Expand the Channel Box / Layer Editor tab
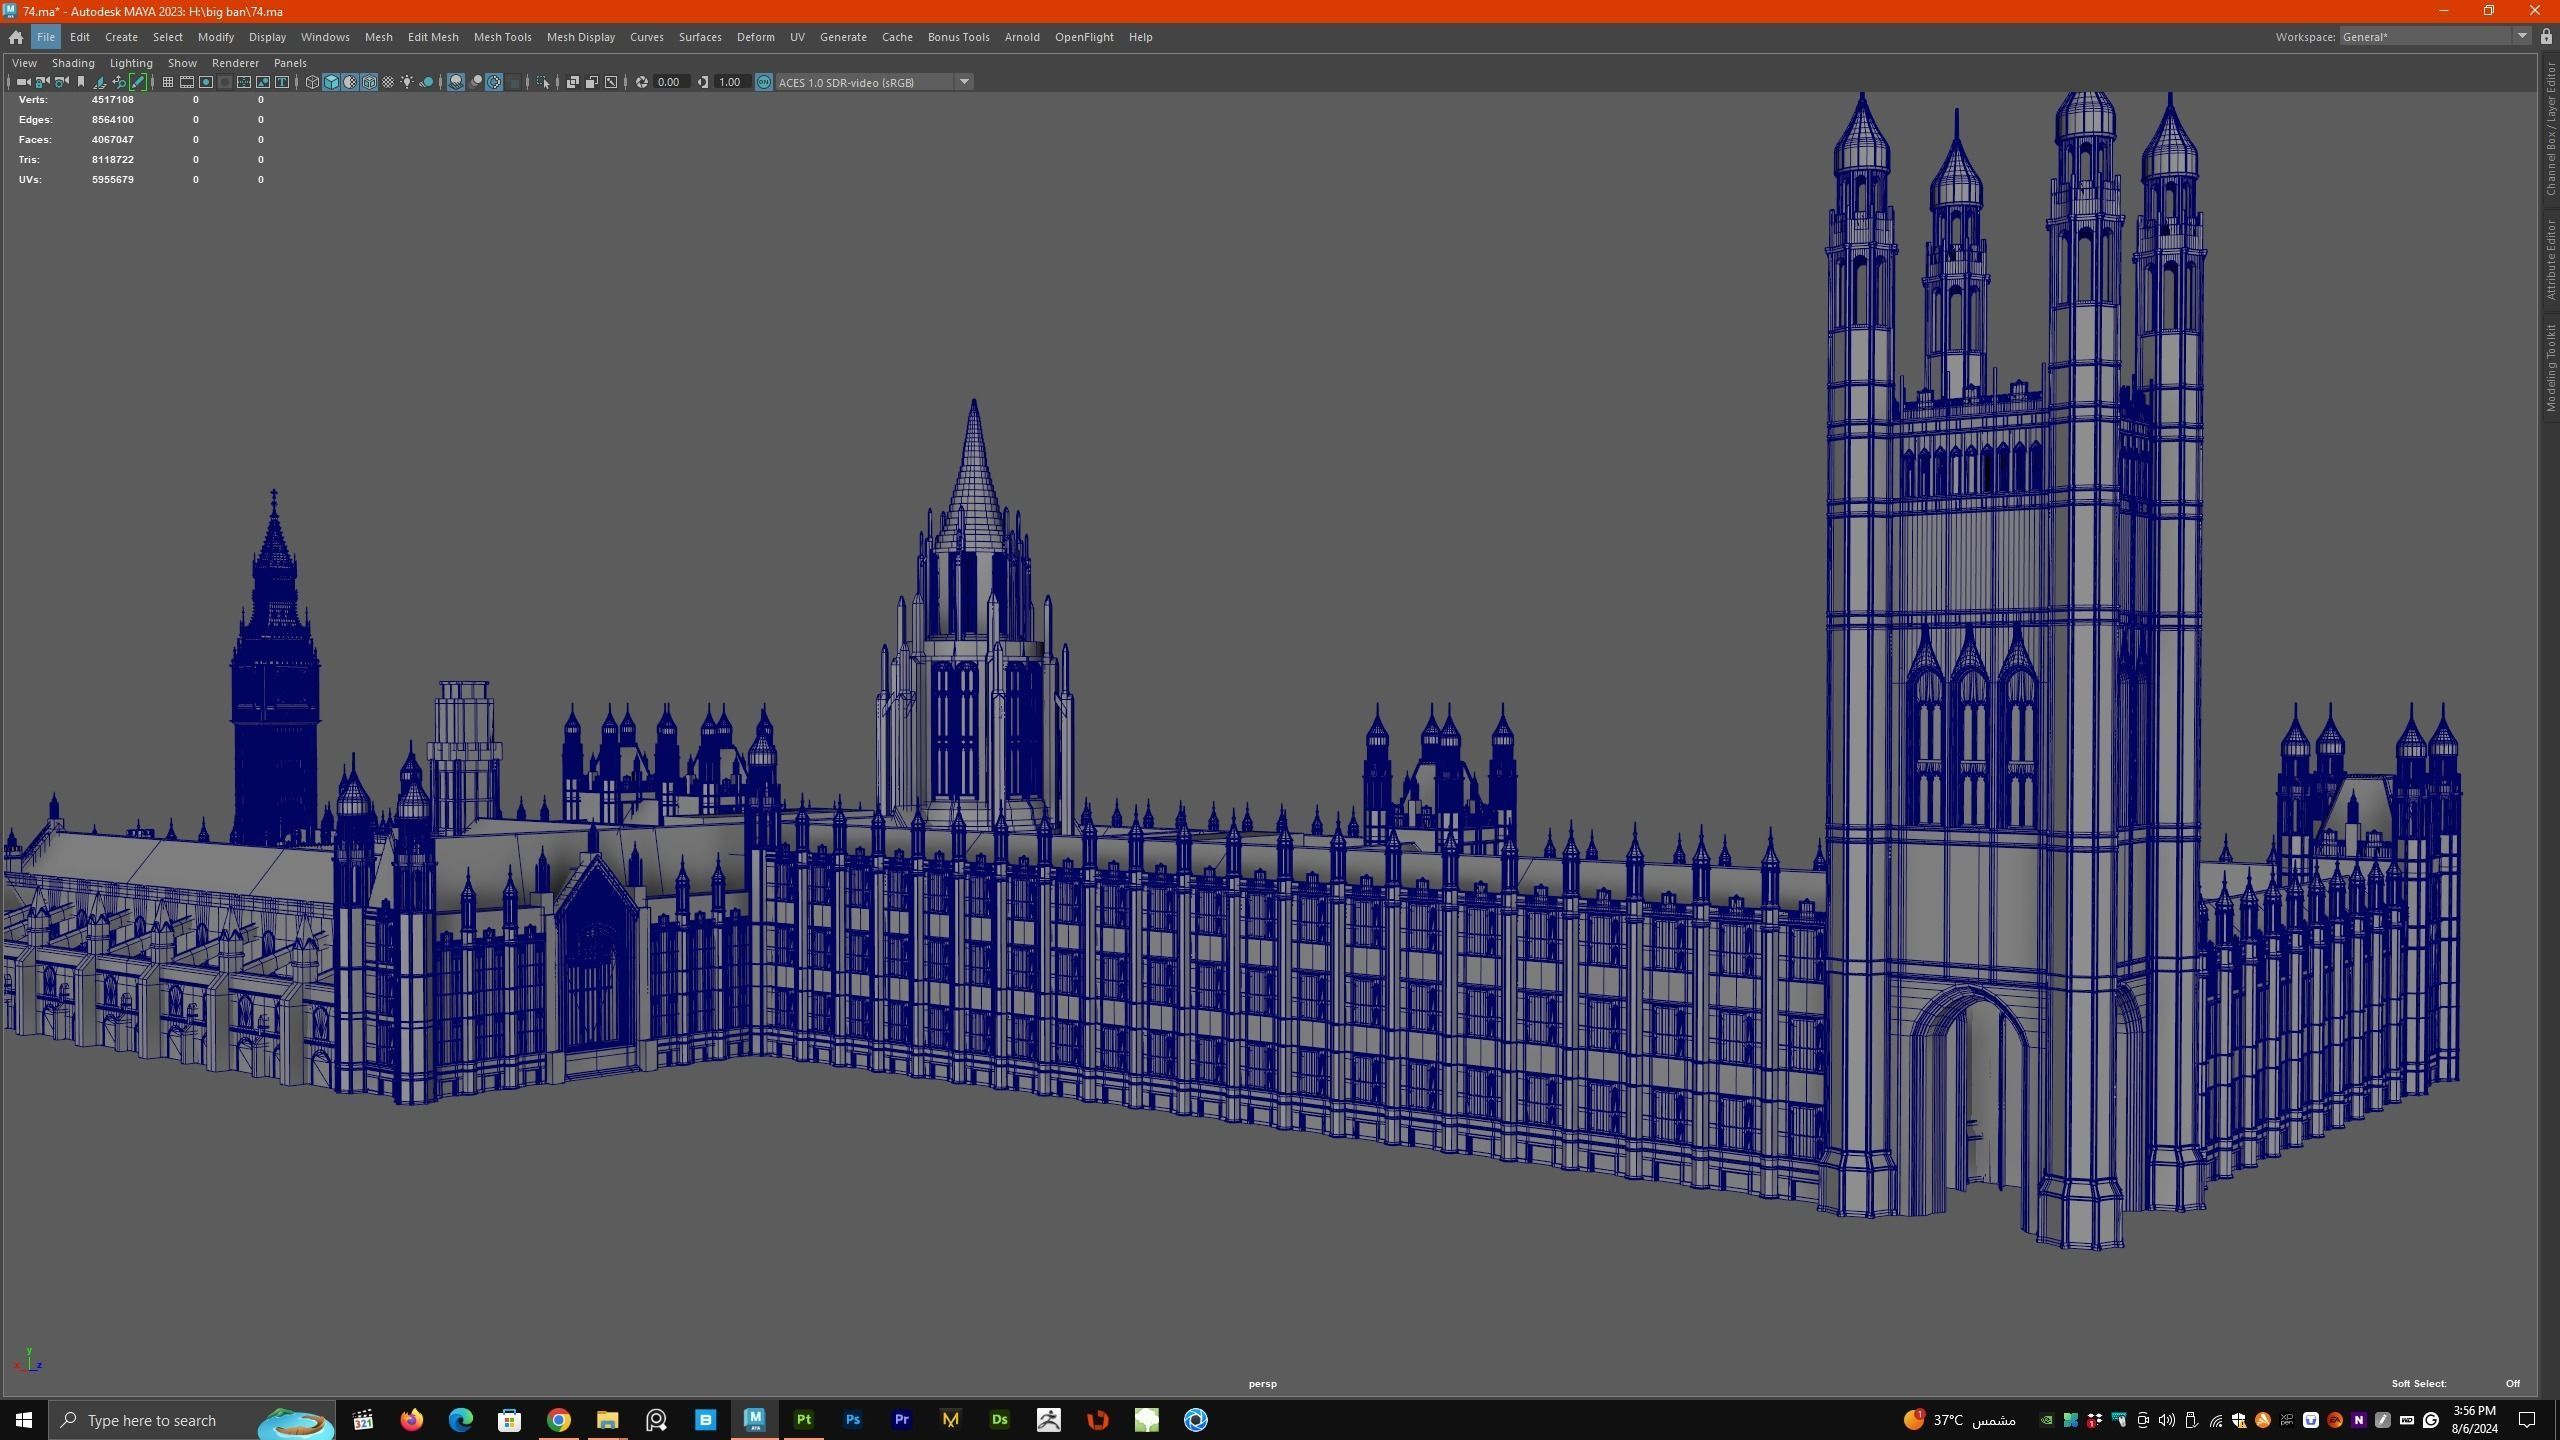The width and height of the screenshot is (2560, 1440). [2551, 128]
